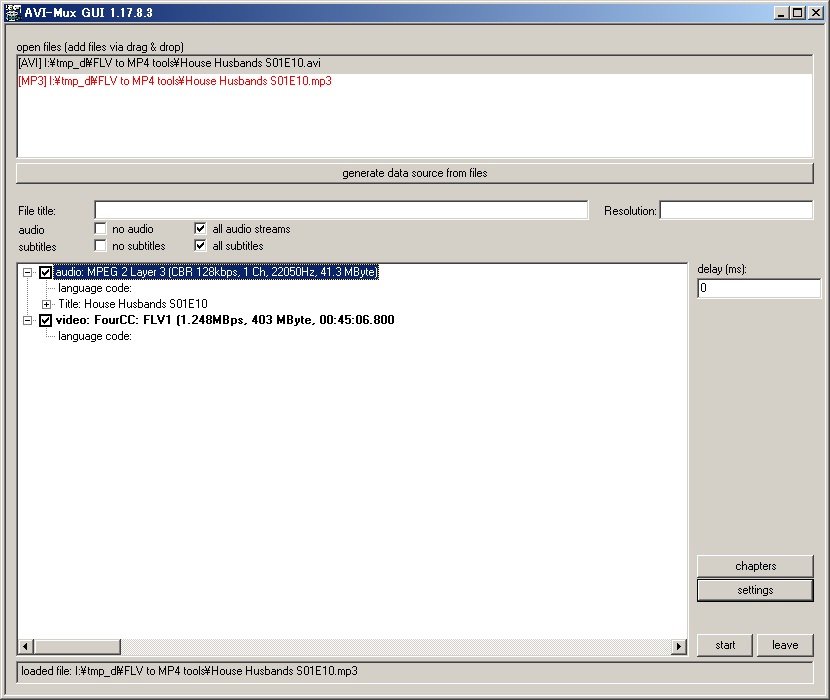The height and width of the screenshot is (700, 830).
Task: Collapse the audio MPEG 2 Layer 3 node
Action: (29, 271)
